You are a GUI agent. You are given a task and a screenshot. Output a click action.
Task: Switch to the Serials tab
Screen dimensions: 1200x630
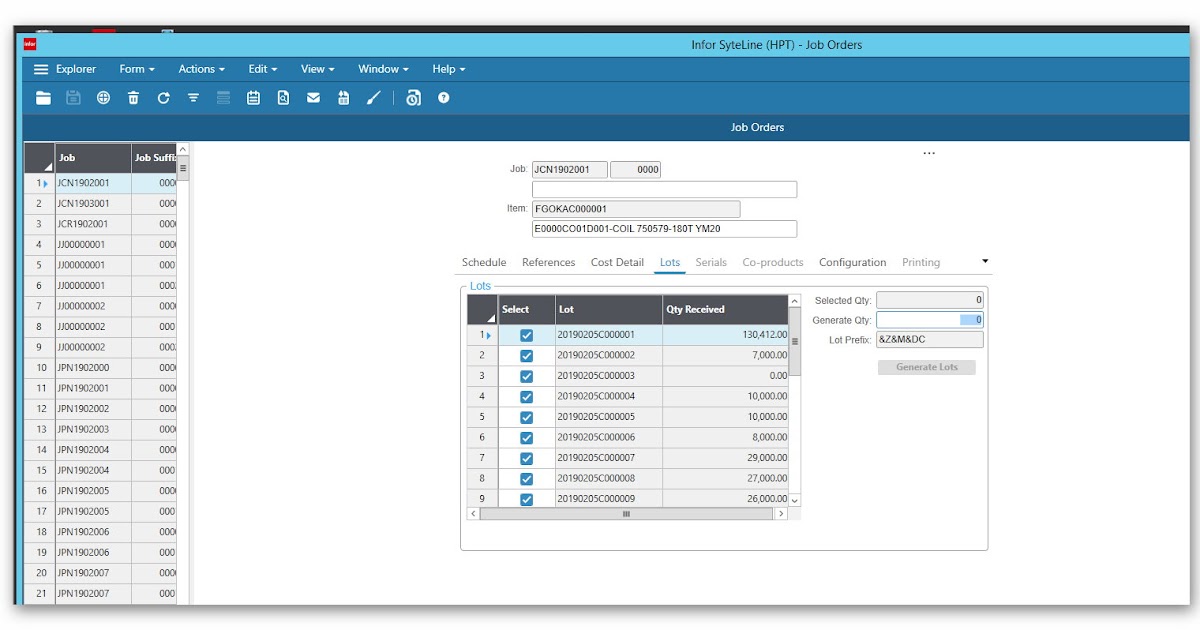click(711, 261)
